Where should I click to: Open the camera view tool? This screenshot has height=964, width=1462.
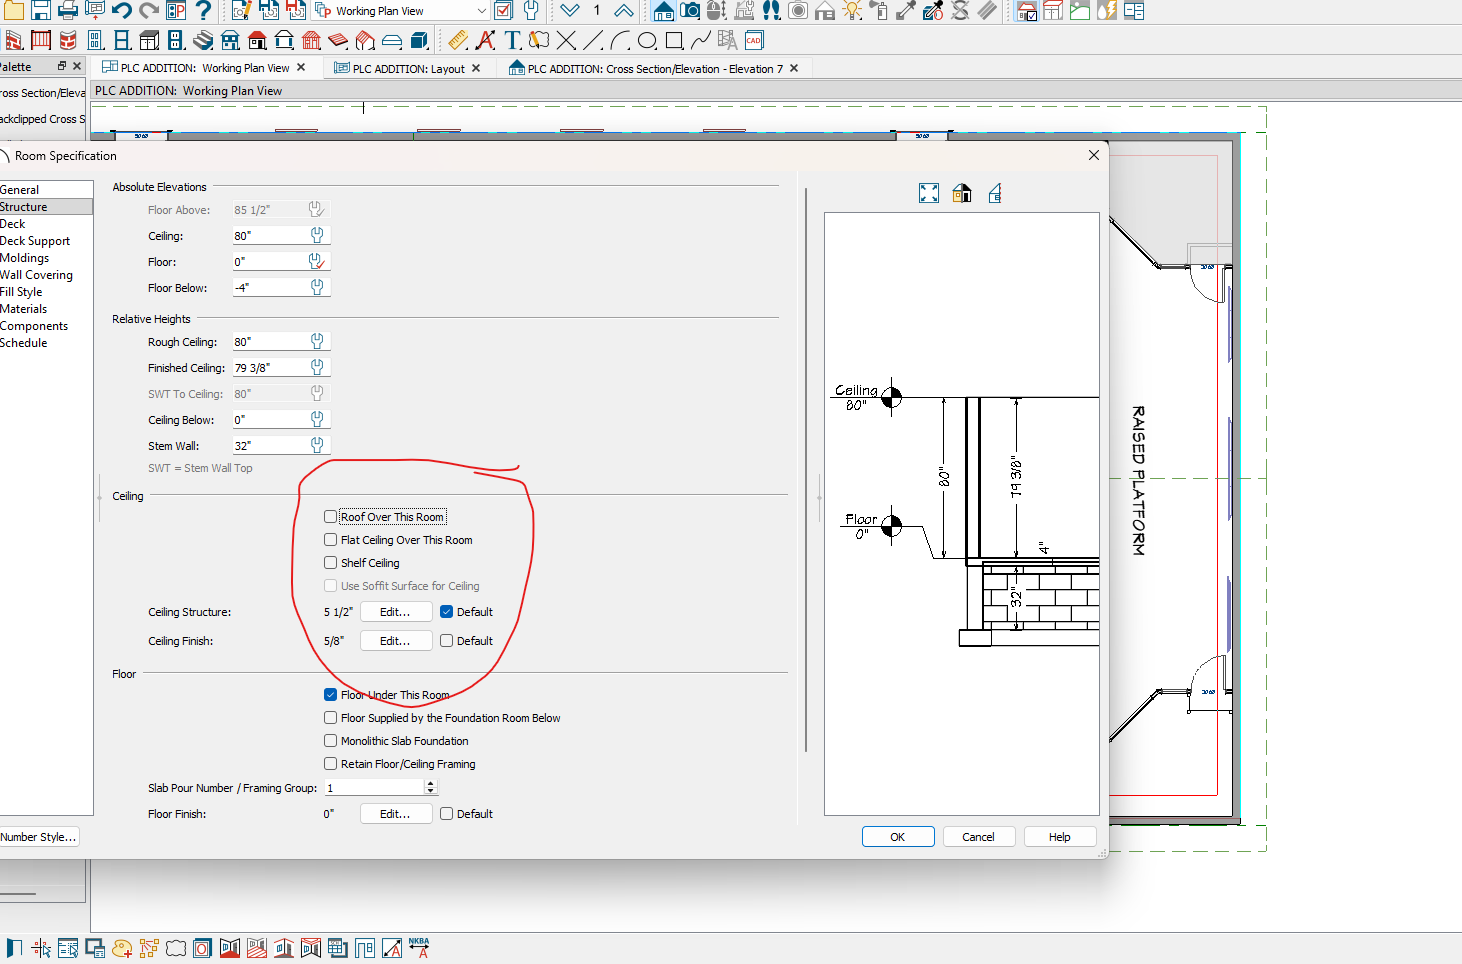pos(690,11)
